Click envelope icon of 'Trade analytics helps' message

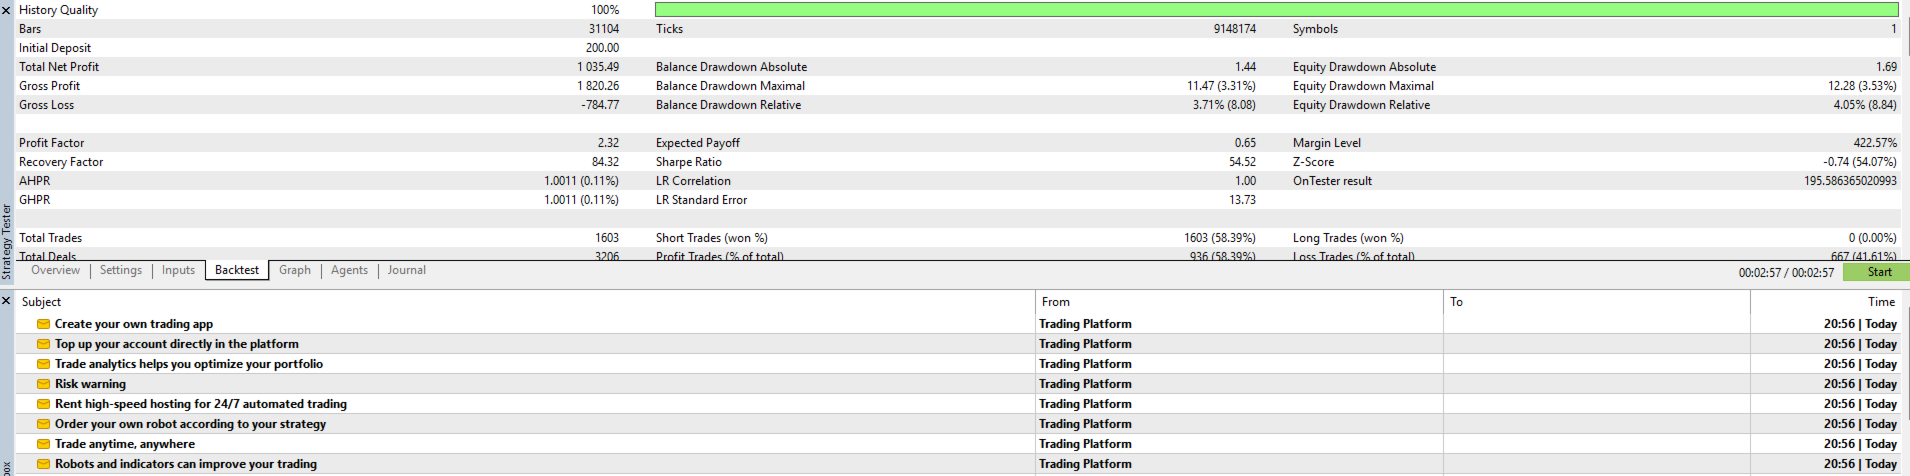point(43,364)
